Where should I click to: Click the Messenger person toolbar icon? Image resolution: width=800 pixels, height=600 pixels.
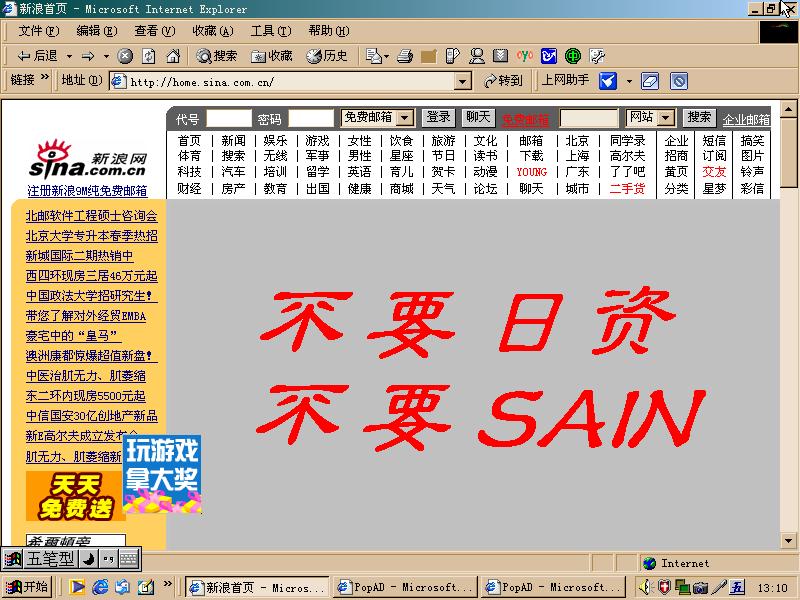[477, 56]
